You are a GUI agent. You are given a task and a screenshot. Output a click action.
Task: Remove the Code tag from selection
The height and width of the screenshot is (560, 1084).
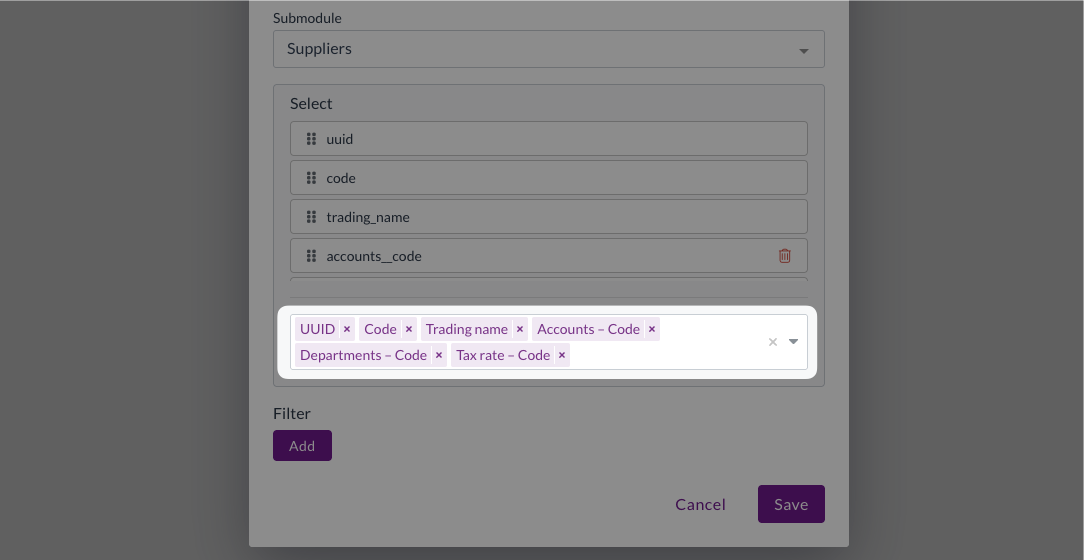click(409, 329)
